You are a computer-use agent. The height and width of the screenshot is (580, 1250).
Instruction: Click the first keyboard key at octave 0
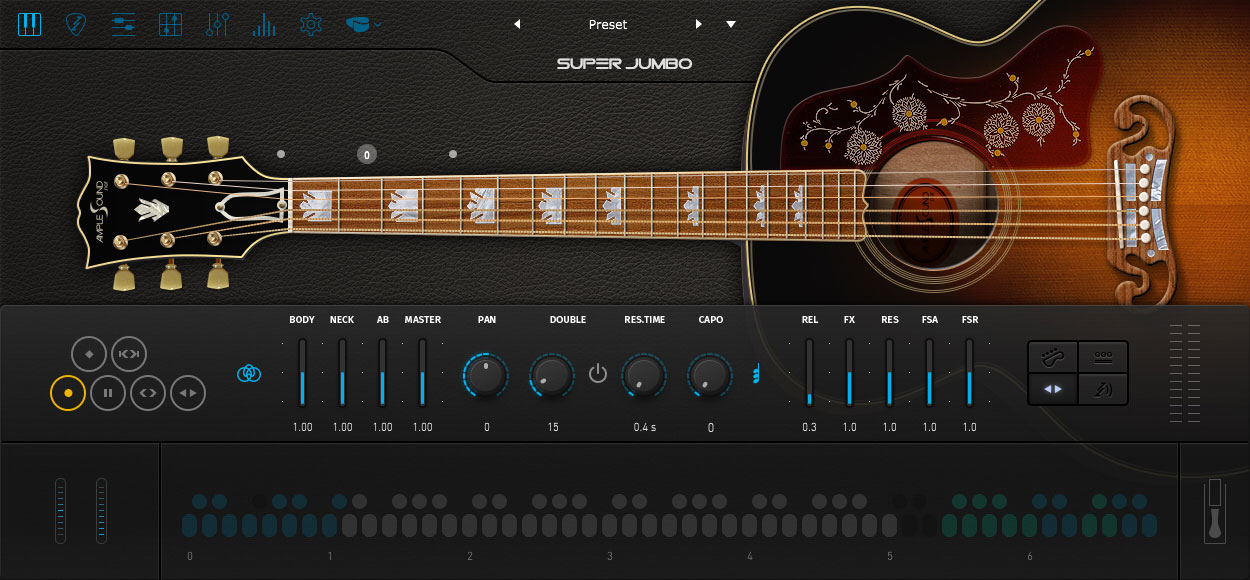coord(189,526)
